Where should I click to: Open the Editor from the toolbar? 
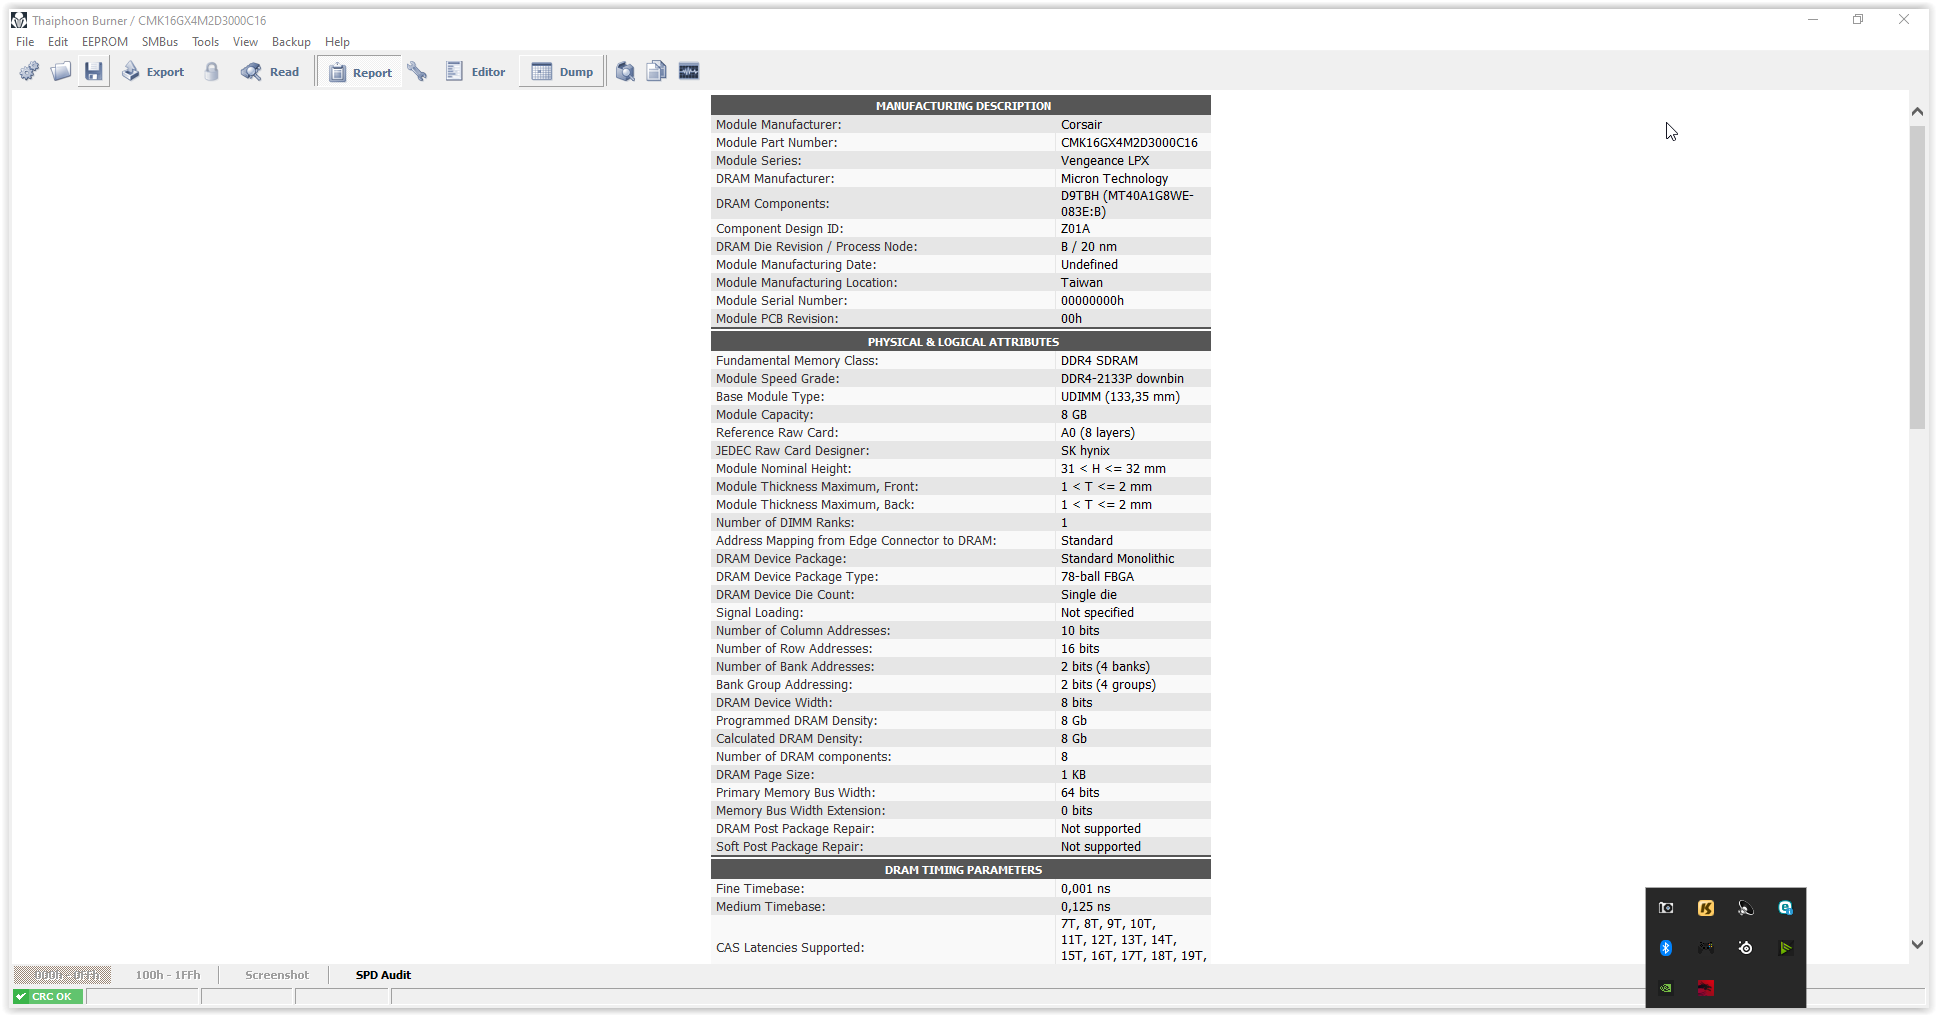coord(475,72)
